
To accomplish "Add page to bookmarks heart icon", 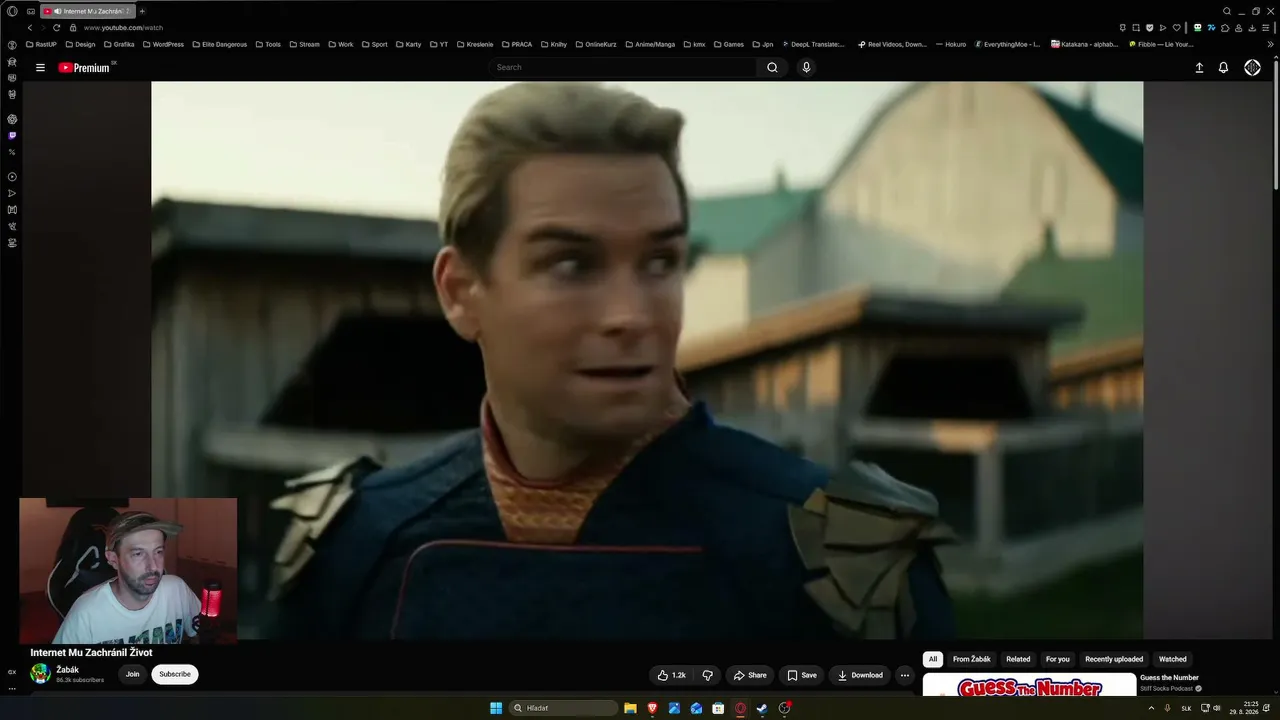I will point(1176,28).
